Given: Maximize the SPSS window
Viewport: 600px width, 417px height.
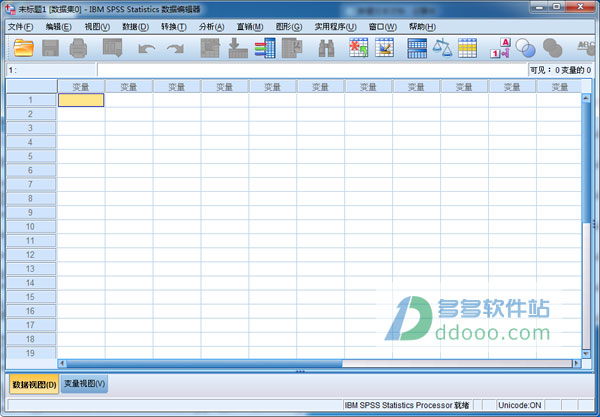Looking at the screenshot, I should [557, 7].
